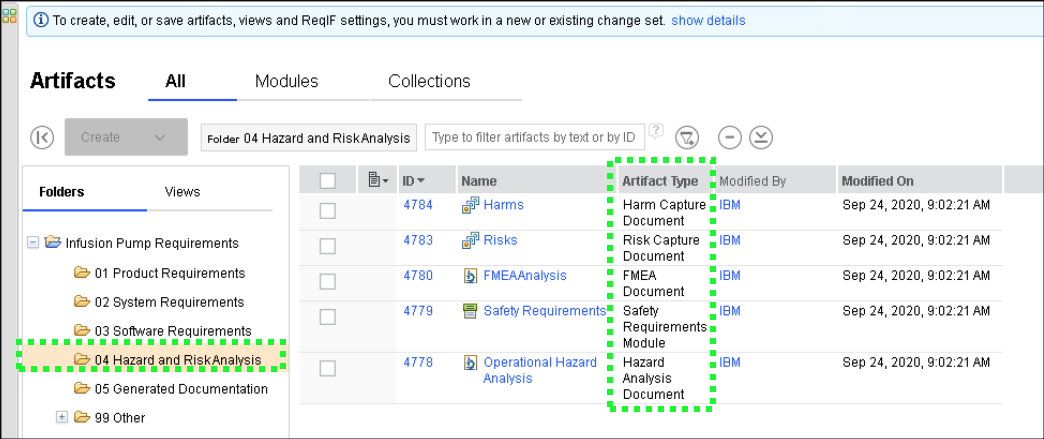Viewport: 1044px width, 439px height.
Task: Click the circled down-chevron icon
Action: click(761, 138)
